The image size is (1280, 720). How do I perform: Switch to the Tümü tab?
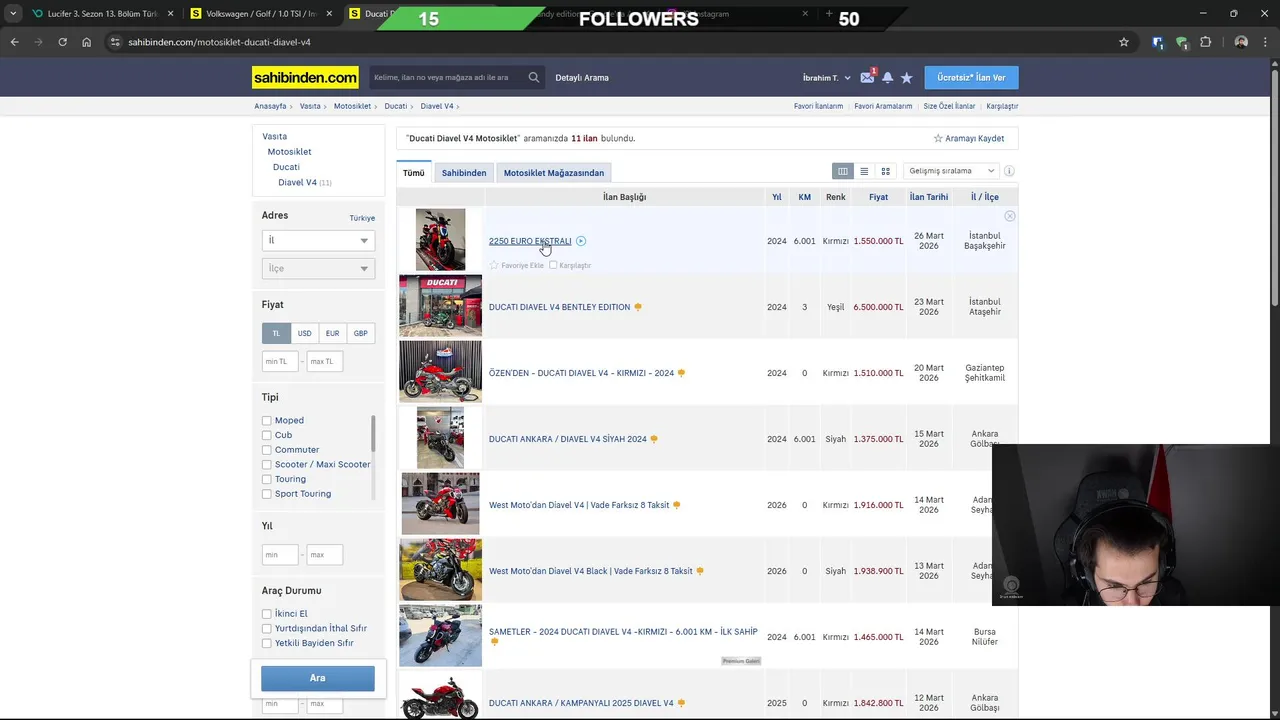[414, 172]
